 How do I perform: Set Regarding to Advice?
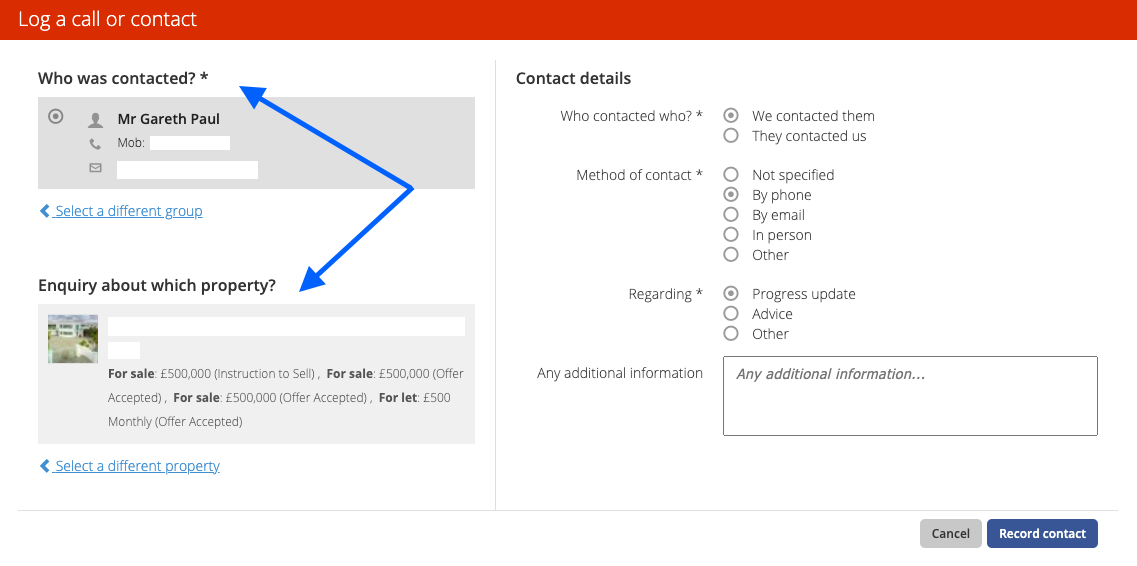point(731,314)
